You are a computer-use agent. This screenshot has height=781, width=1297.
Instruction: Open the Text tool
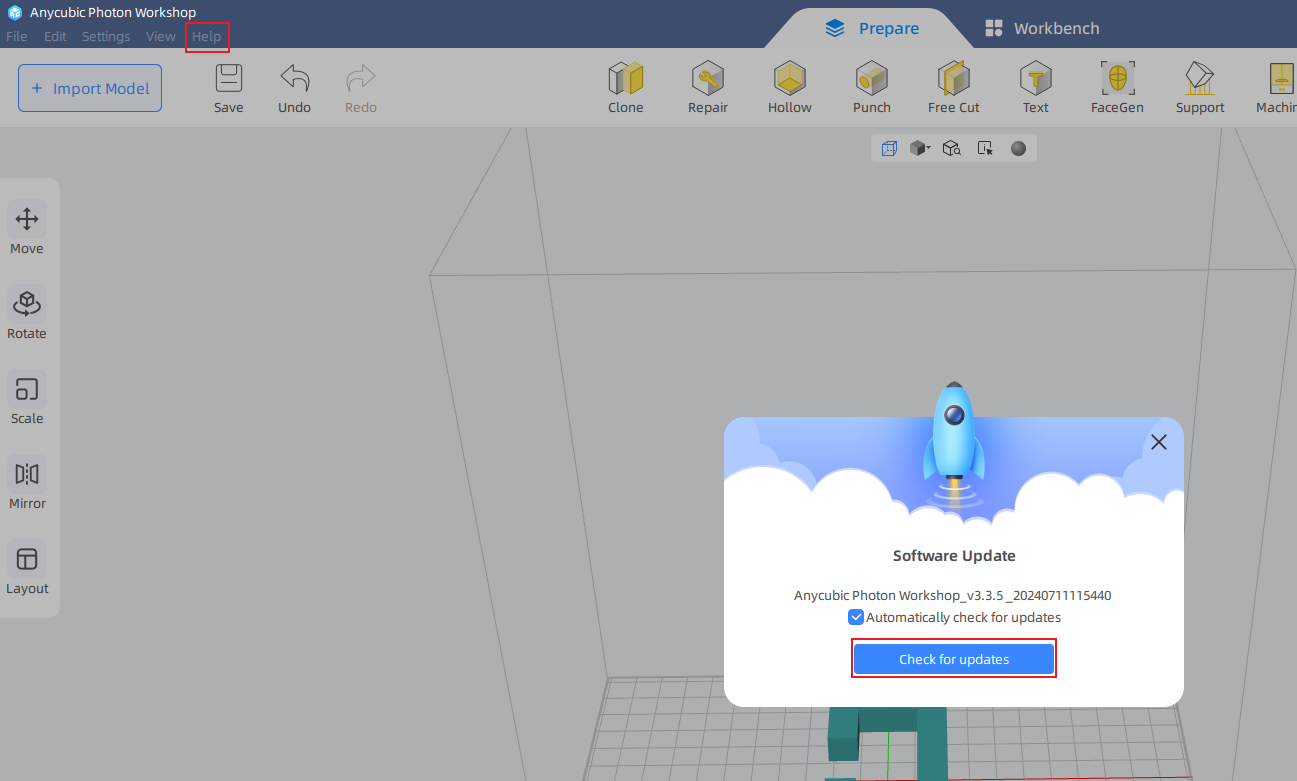(x=1036, y=88)
